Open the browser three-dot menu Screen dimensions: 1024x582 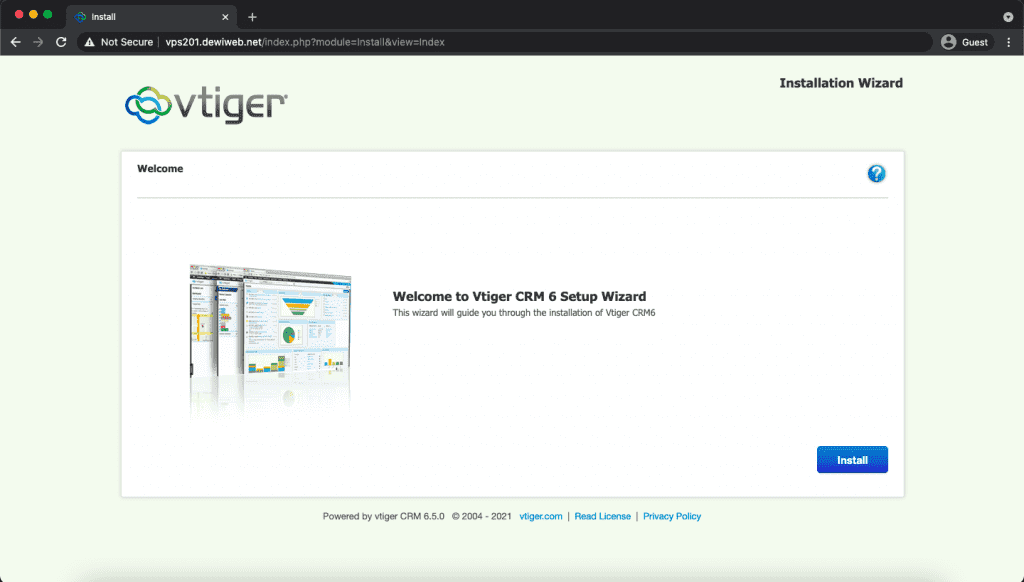[1008, 42]
